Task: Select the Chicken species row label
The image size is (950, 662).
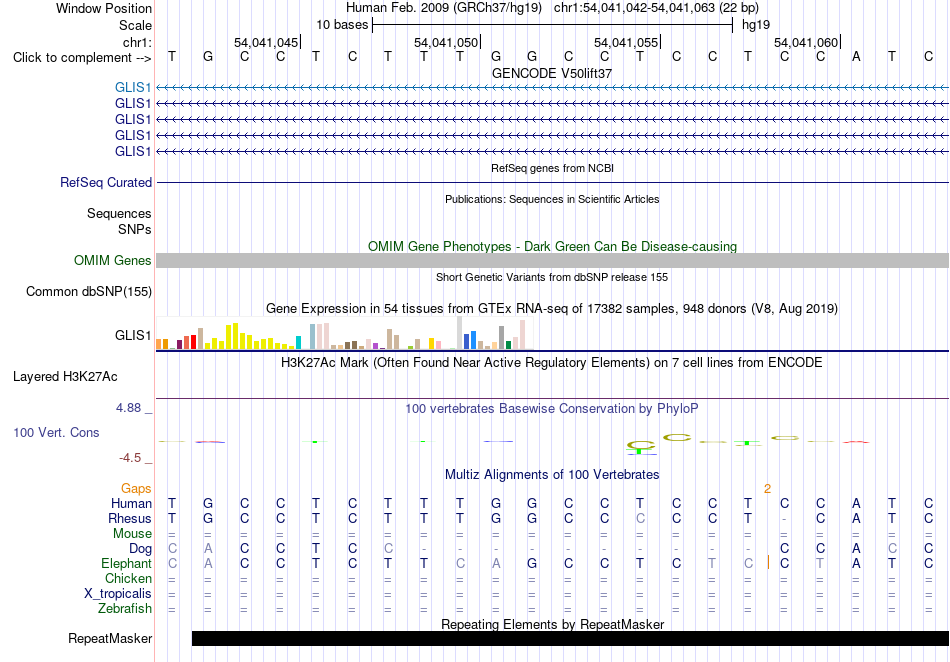Action: [x=128, y=578]
